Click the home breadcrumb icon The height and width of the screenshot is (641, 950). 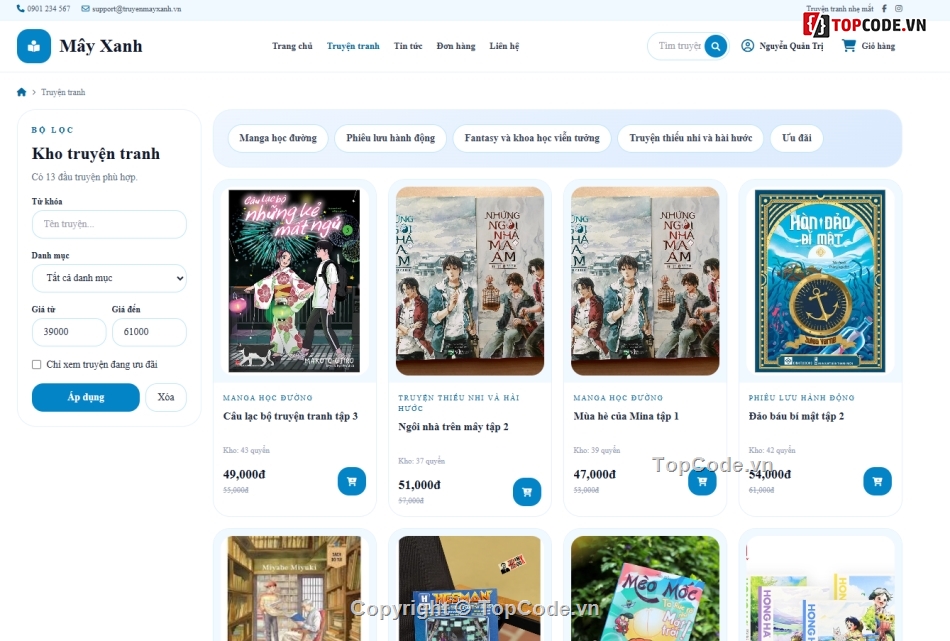click(22, 92)
